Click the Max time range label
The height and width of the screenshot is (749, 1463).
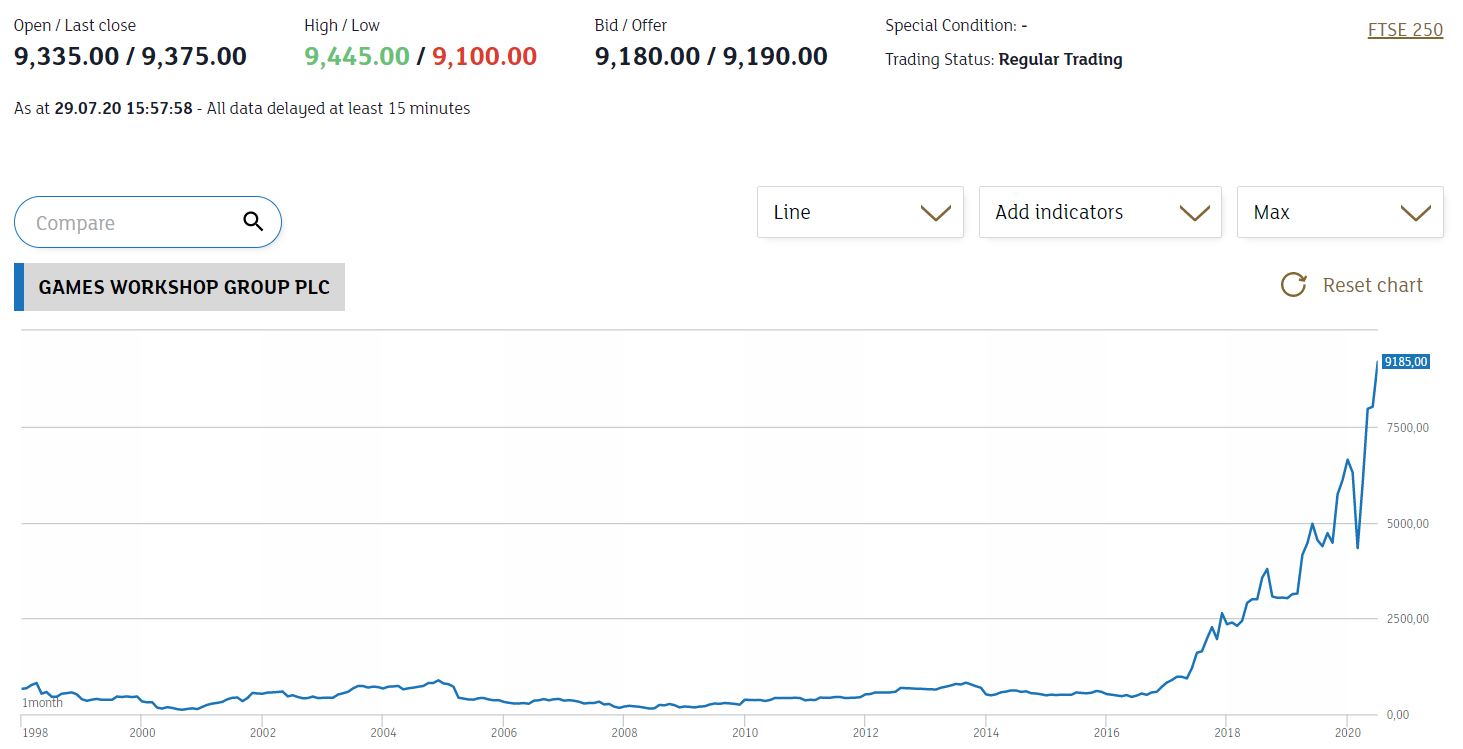(1272, 212)
